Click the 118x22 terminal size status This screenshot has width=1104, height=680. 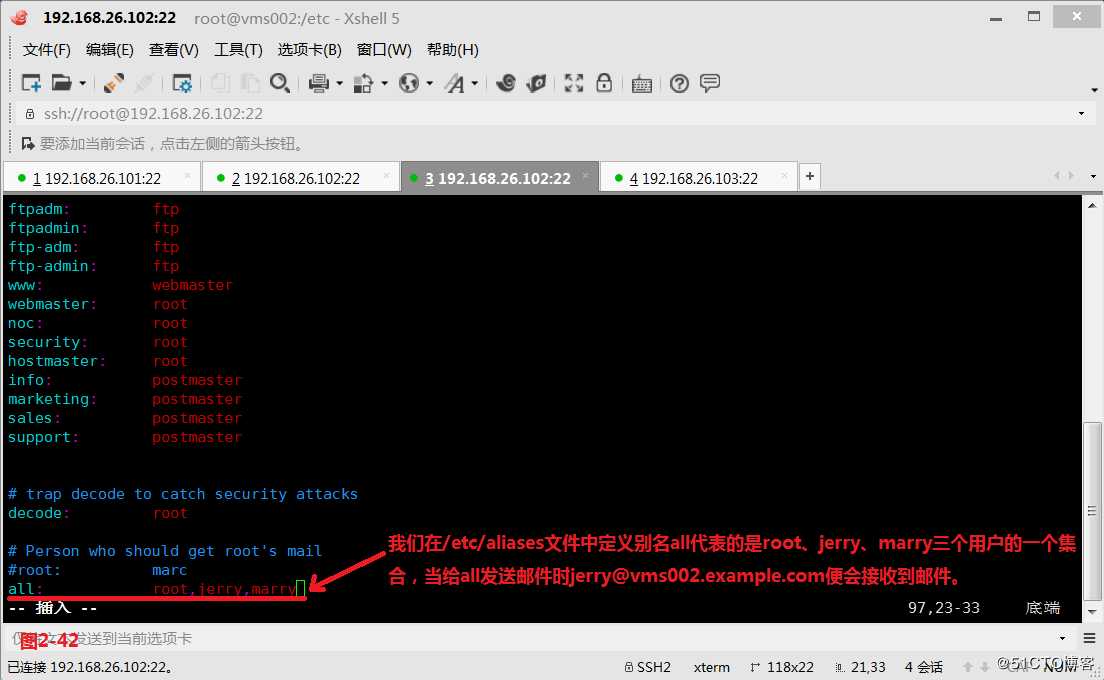tap(782, 667)
